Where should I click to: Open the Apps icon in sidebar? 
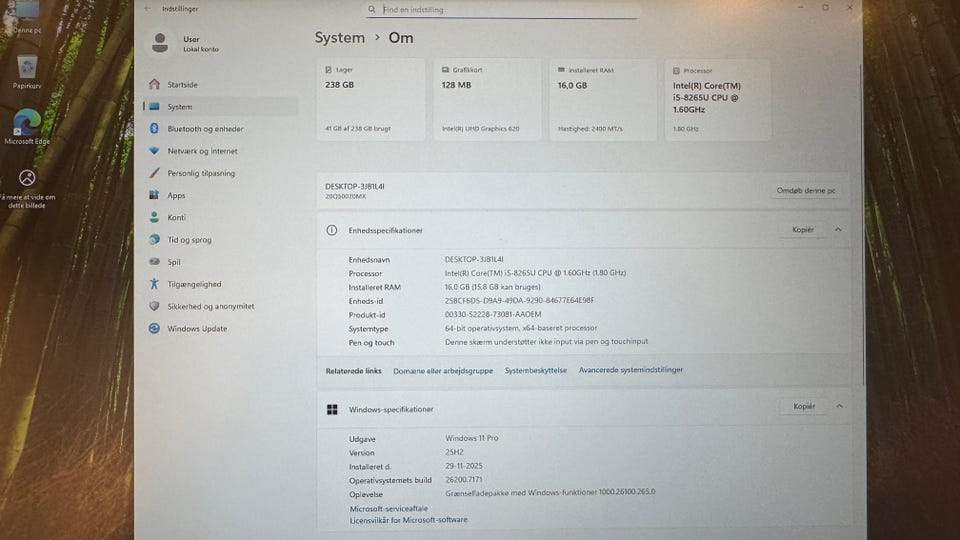click(154, 195)
